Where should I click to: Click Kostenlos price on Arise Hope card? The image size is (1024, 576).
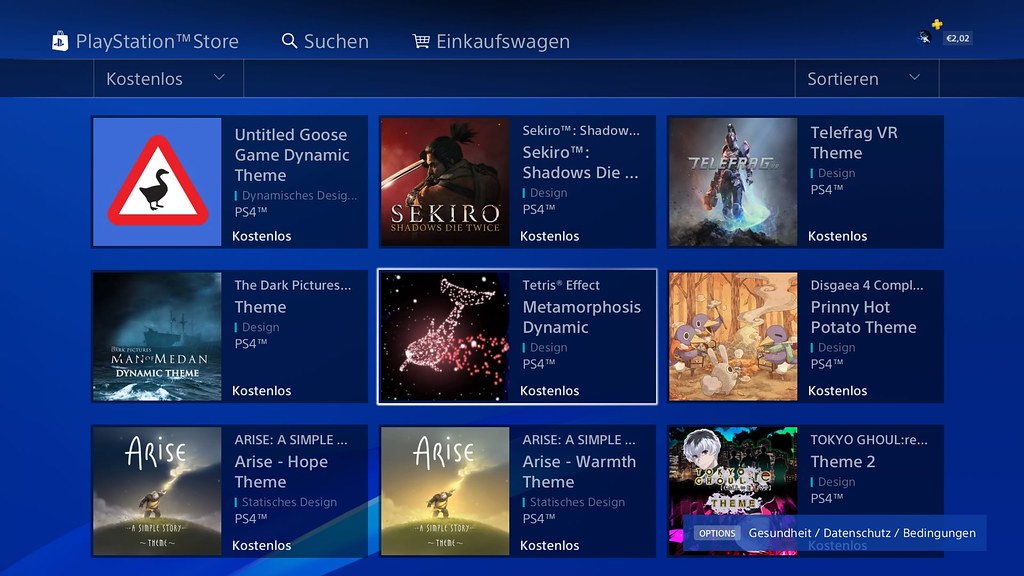click(x=261, y=545)
